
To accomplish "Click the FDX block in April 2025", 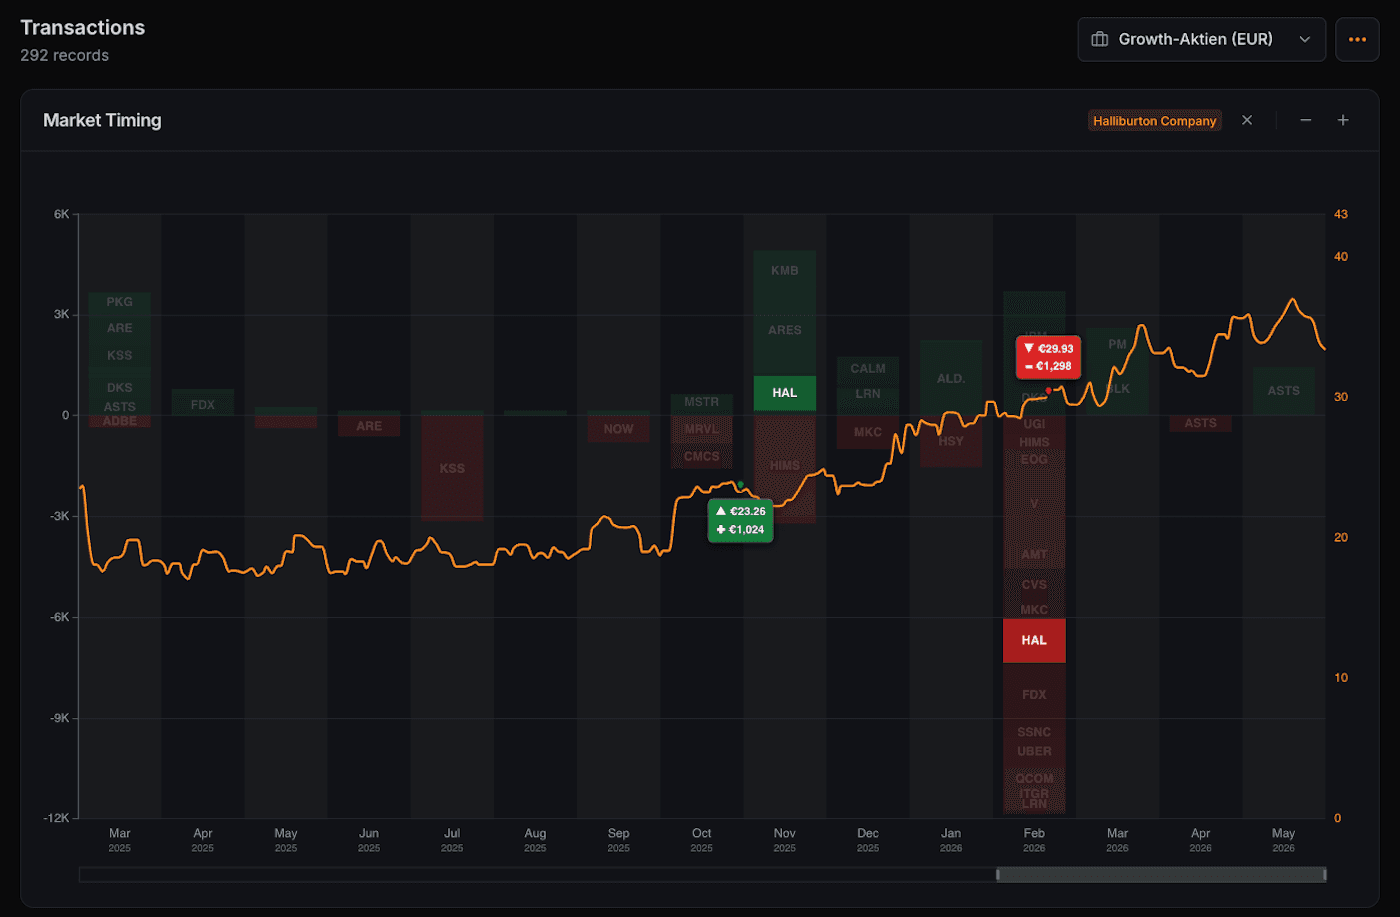I will pos(203,404).
